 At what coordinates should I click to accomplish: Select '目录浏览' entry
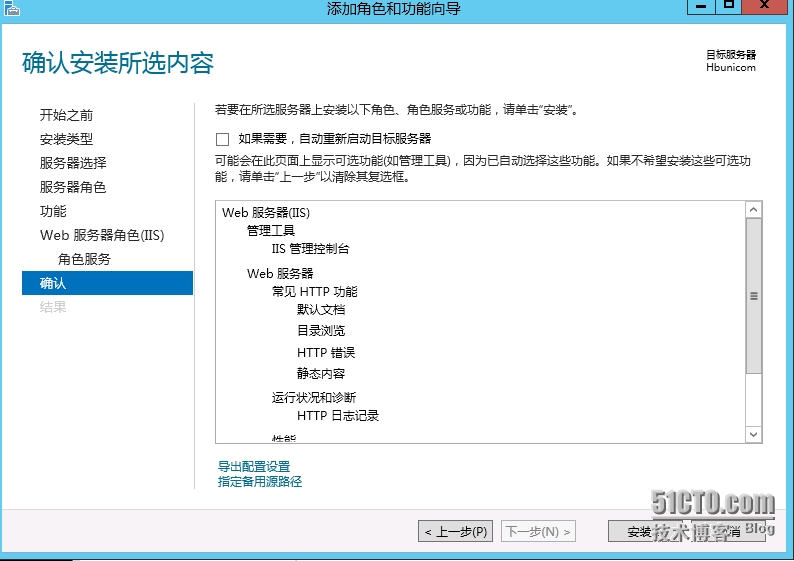(321, 331)
